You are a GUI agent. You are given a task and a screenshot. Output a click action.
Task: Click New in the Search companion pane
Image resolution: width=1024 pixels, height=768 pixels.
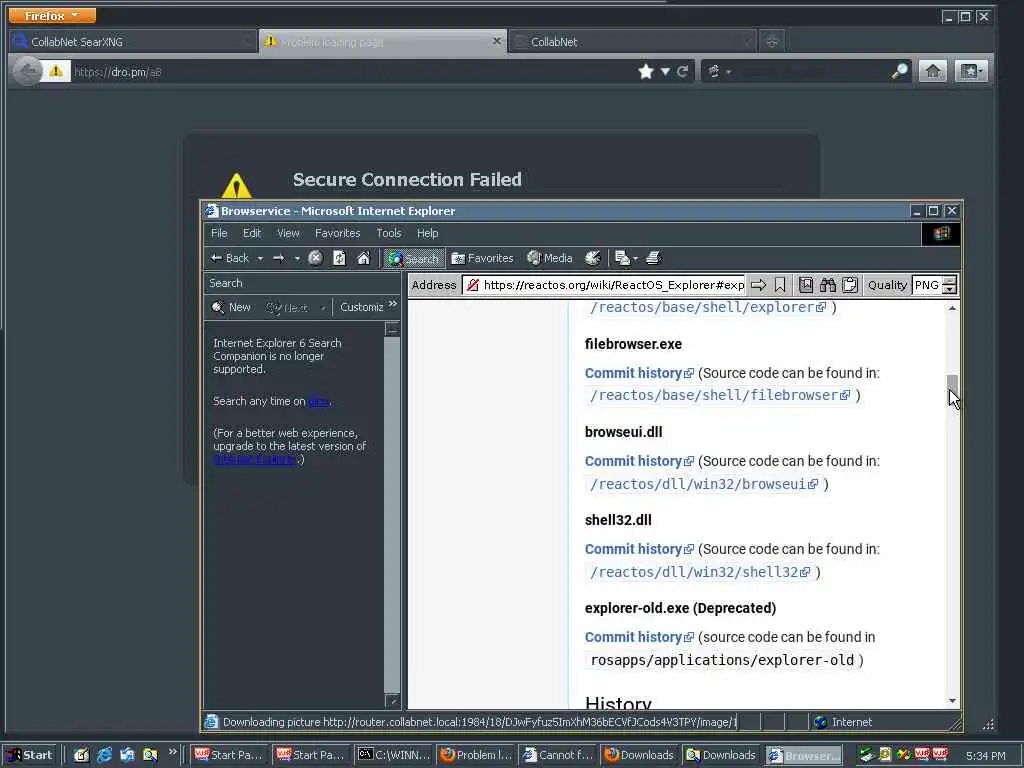[231, 307]
